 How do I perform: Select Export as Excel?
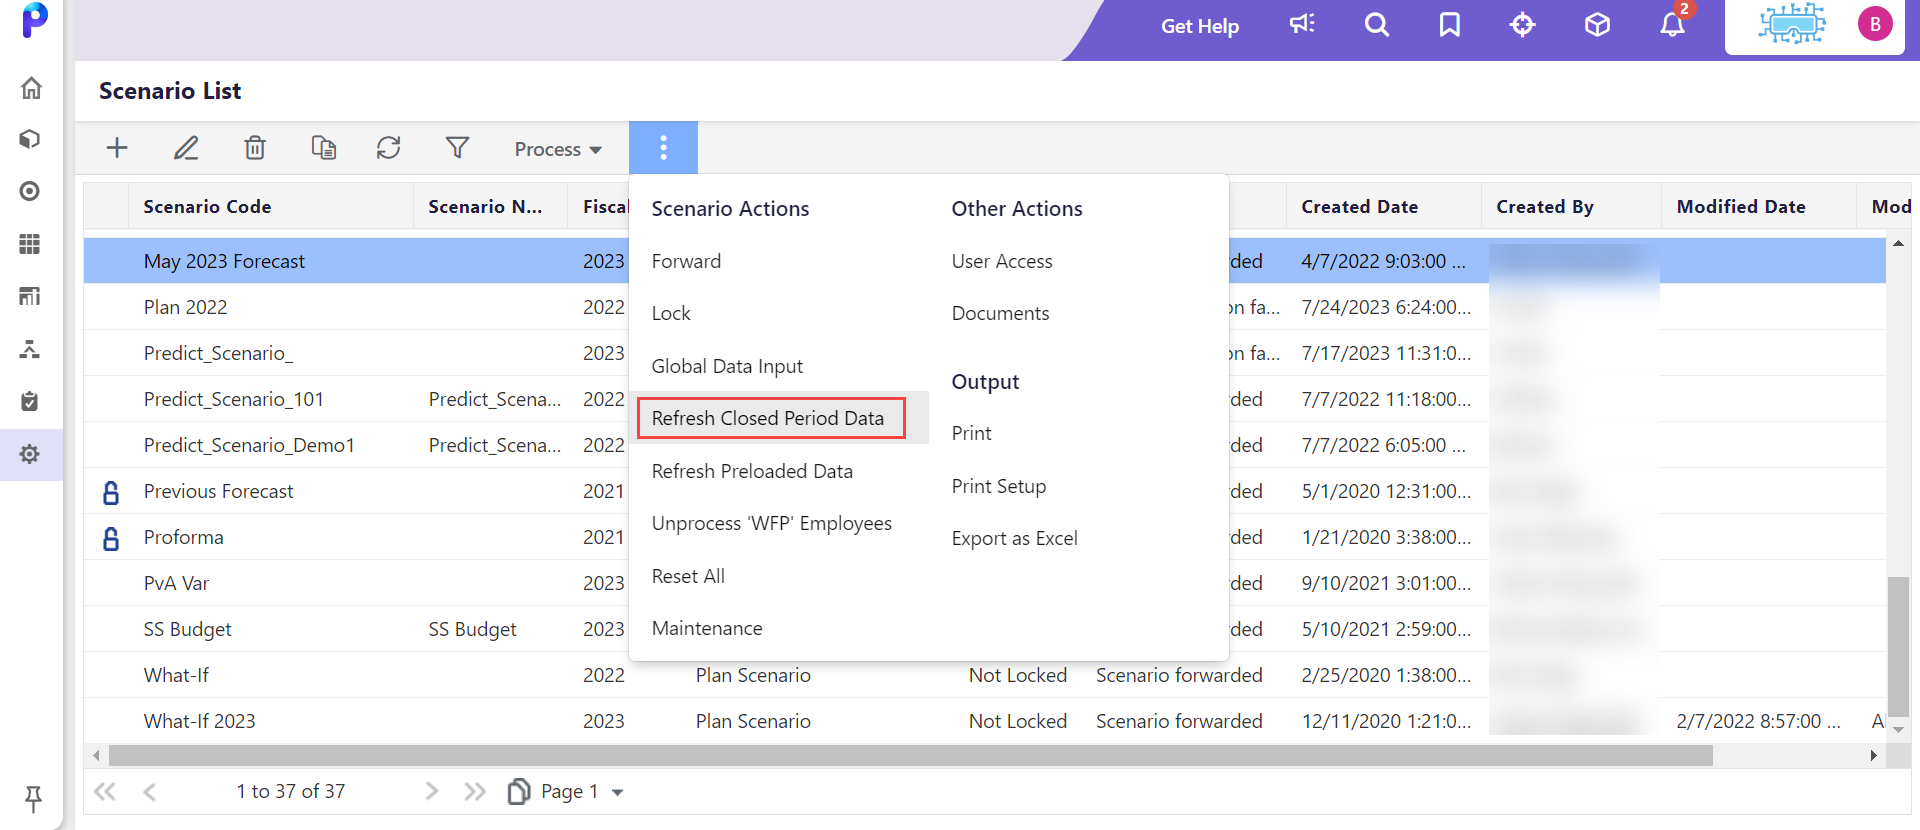point(1015,538)
